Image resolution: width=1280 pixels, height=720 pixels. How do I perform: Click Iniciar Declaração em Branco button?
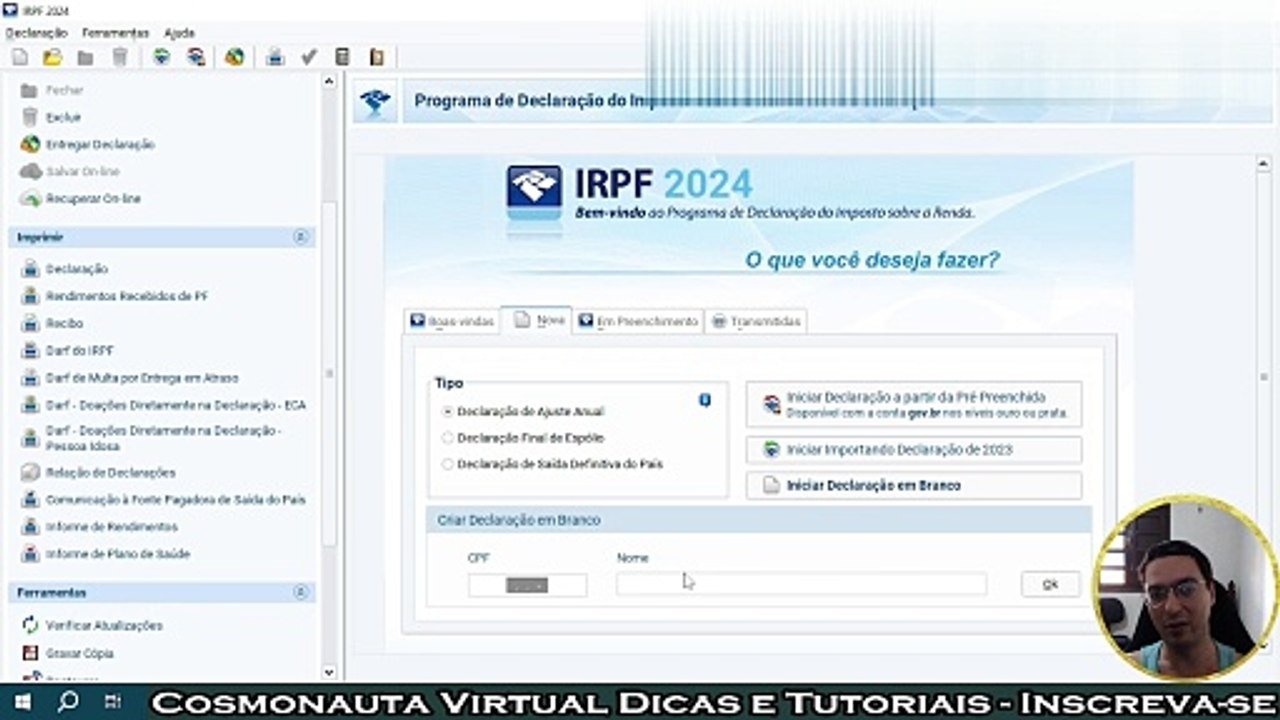click(914, 485)
